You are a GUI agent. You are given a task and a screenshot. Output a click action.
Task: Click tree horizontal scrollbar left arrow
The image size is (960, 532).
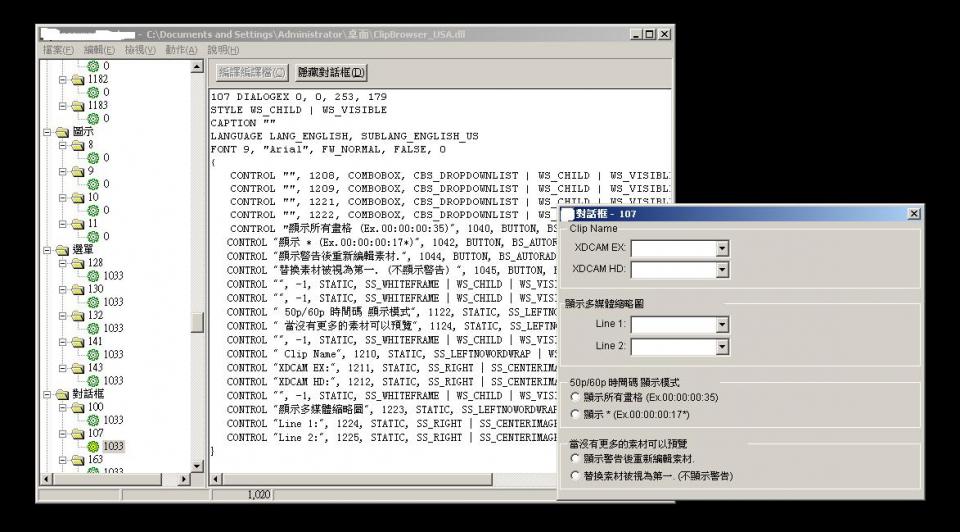[x=47, y=479]
